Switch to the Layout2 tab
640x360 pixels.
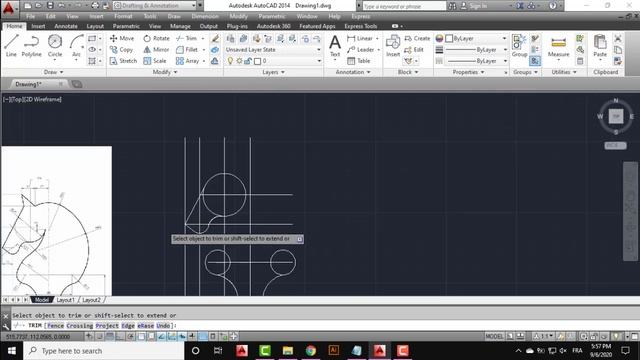point(91,300)
